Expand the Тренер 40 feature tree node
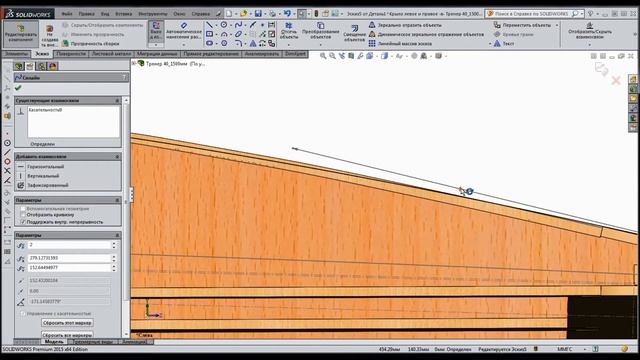The height and width of the screenshot is (360, 640). click(134, 63)
